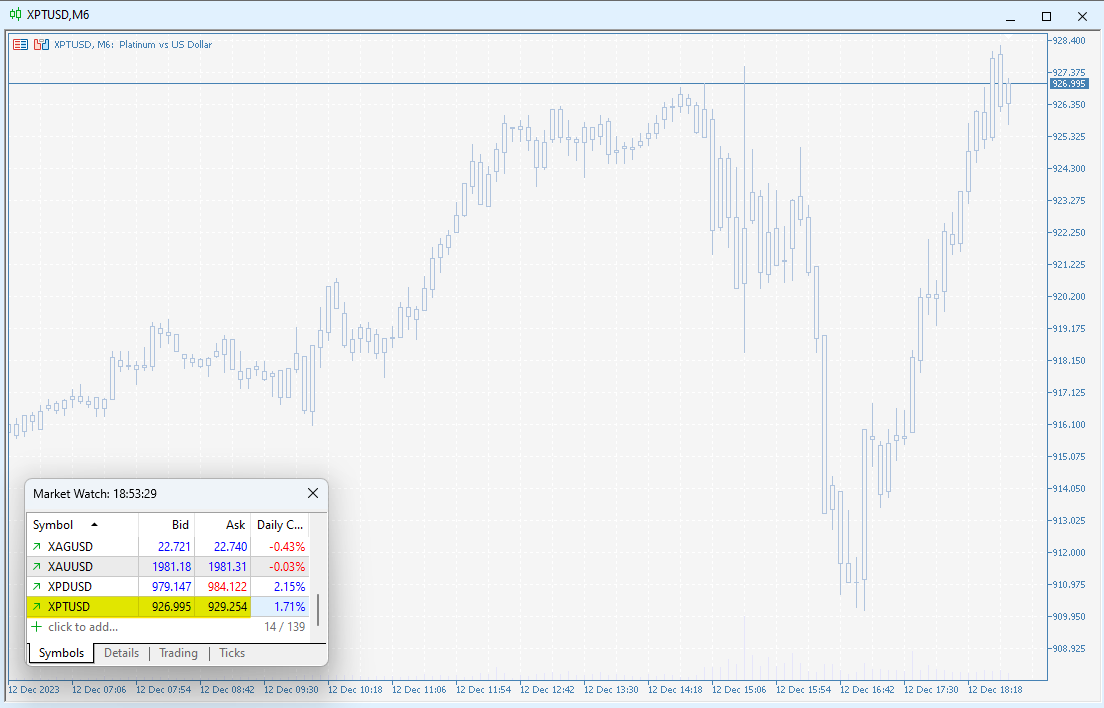Select the XAUUSD symbol row
1104x708 pixels.
click(168, 567)
